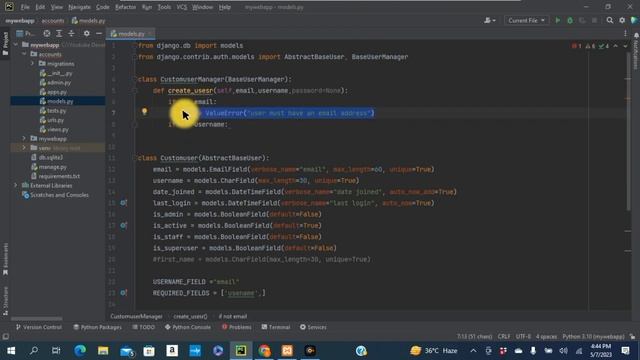The image size is (640, 360).
Task: Expand all items in Project panel
Action: [x=59, y=33]
